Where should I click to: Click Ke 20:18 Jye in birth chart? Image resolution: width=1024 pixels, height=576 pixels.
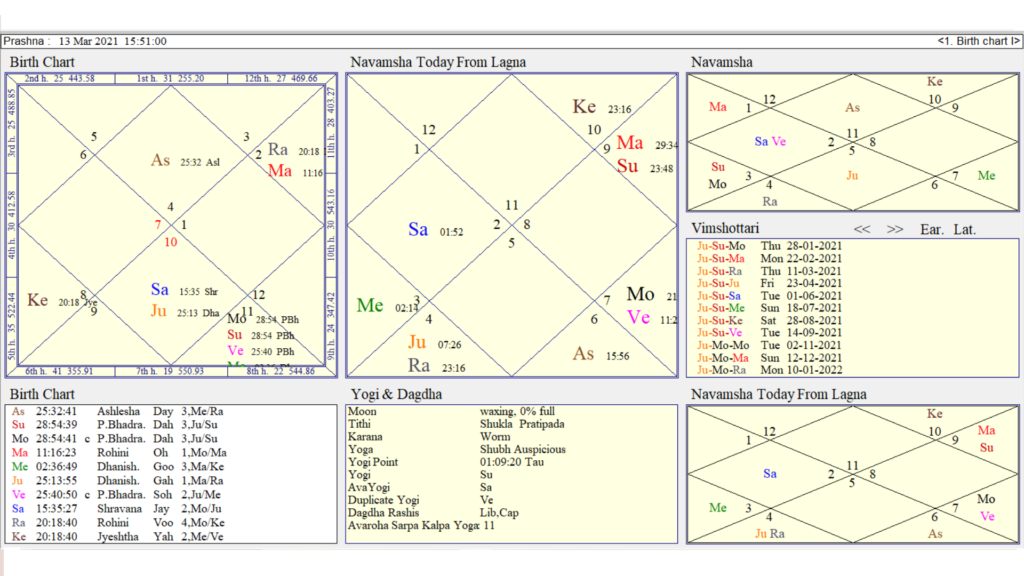tap(62, 301)
